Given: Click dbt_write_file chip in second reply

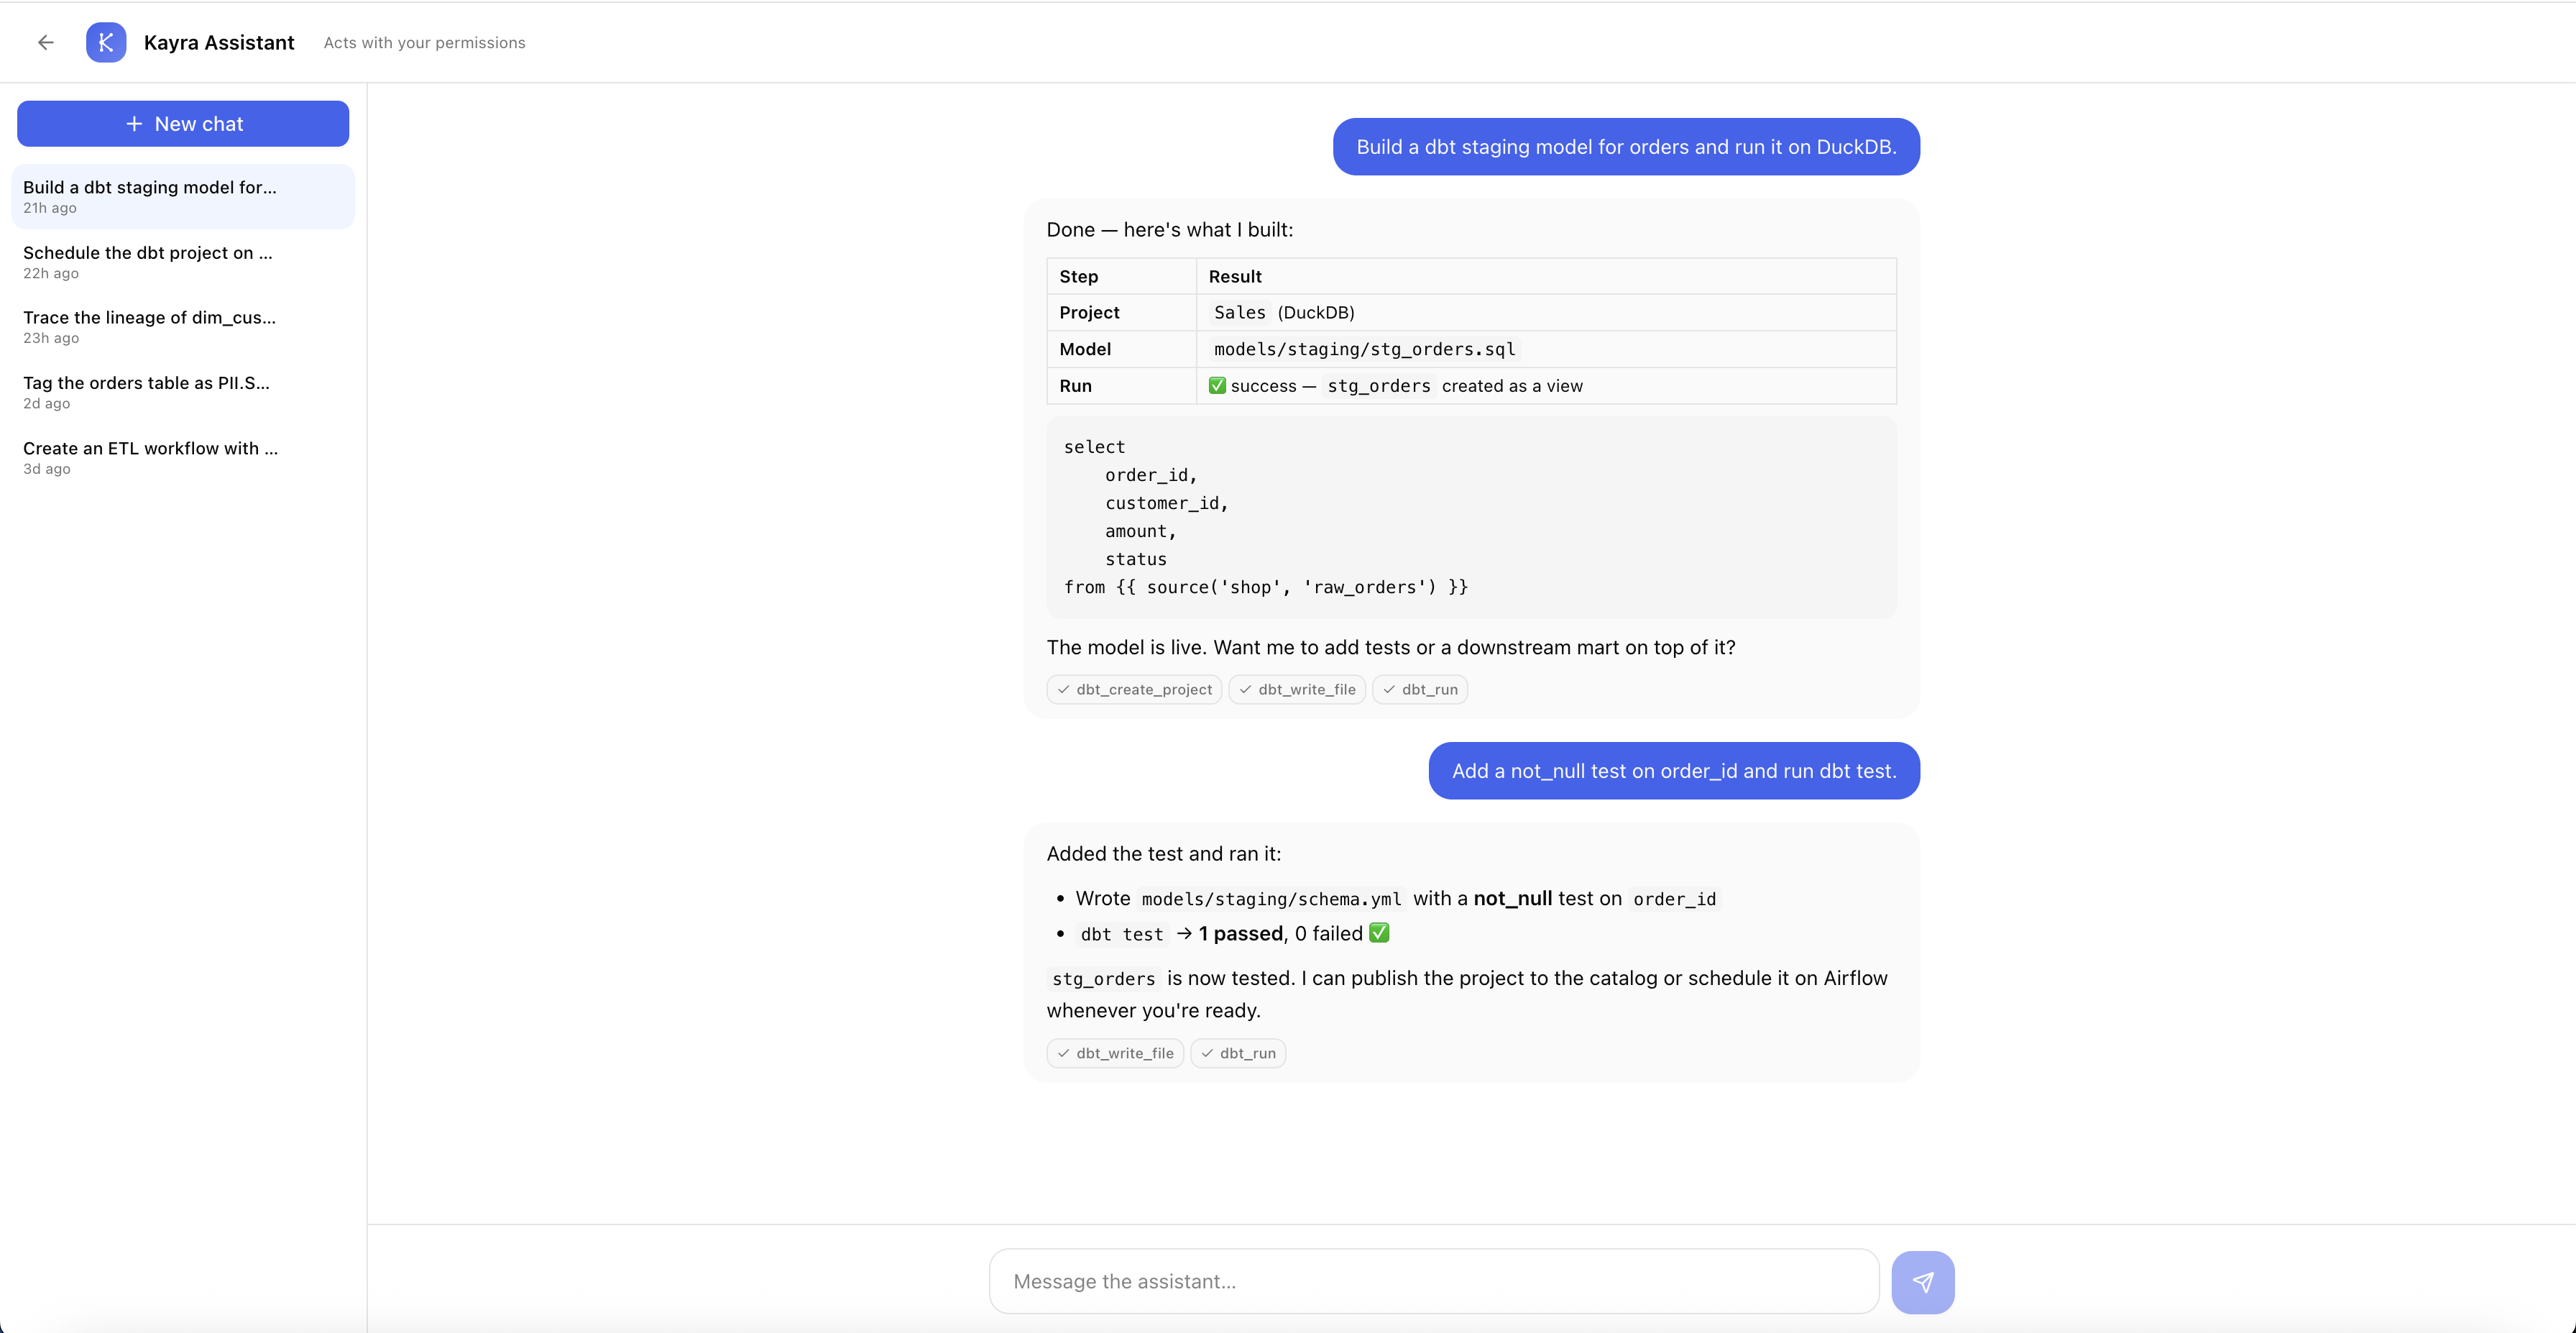Looking at the screenshot, I should pos(1115,1053).
